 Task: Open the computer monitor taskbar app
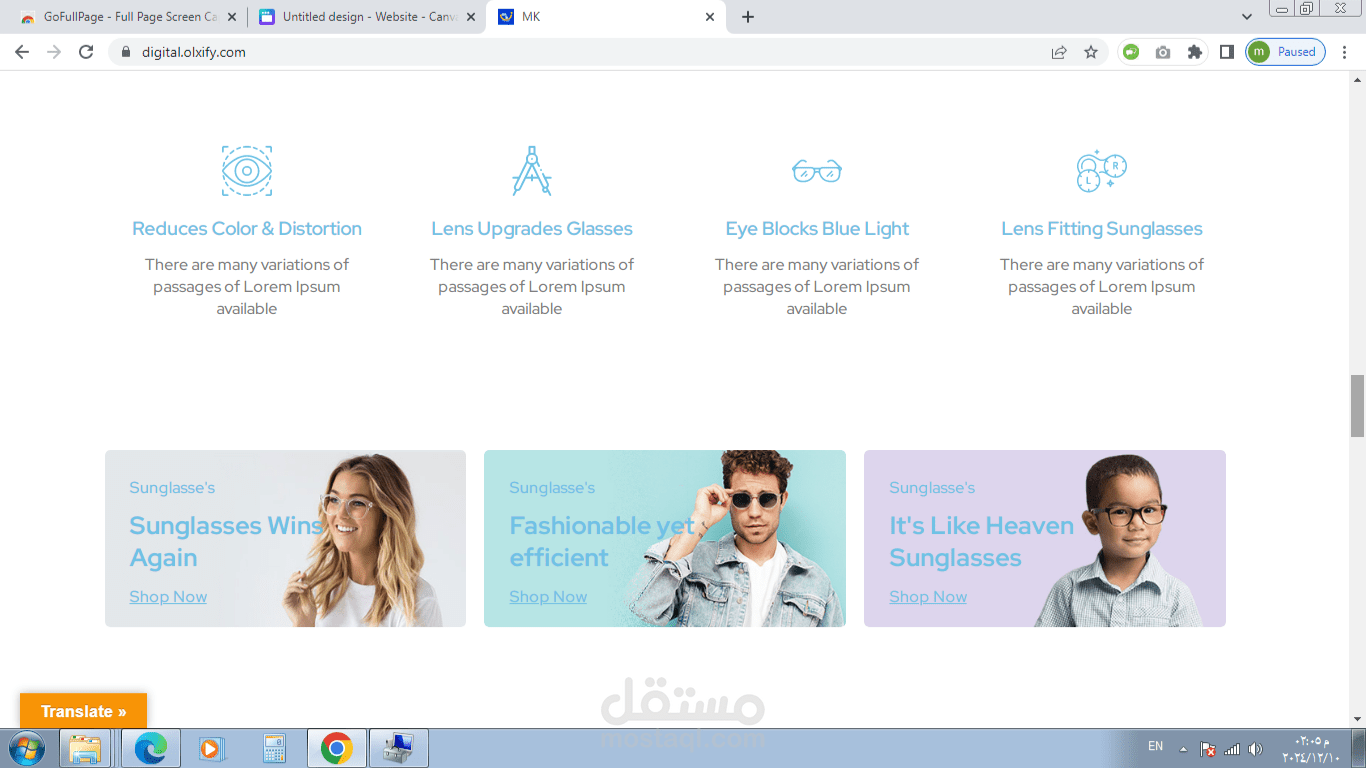pyautogui.click(x=399, y=748)
